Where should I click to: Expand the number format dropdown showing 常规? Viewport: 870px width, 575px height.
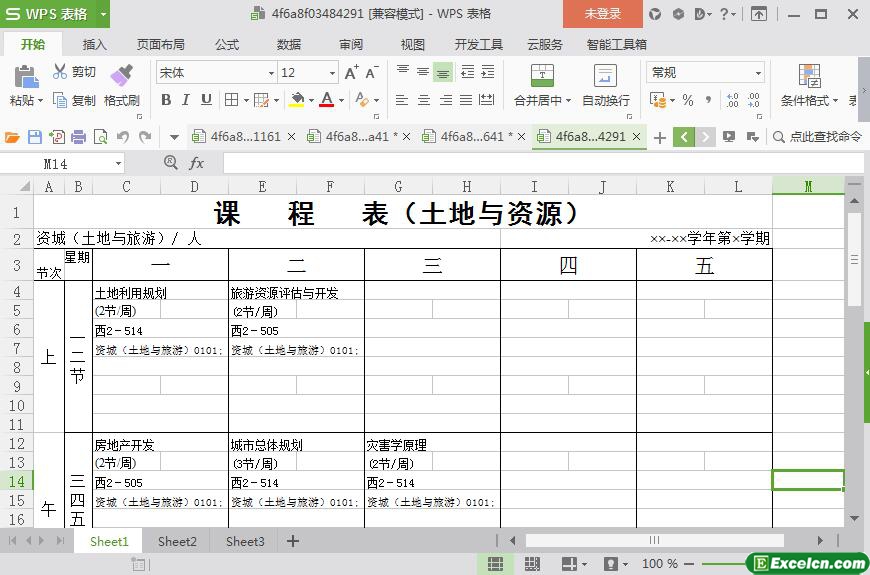coord(758,73)
